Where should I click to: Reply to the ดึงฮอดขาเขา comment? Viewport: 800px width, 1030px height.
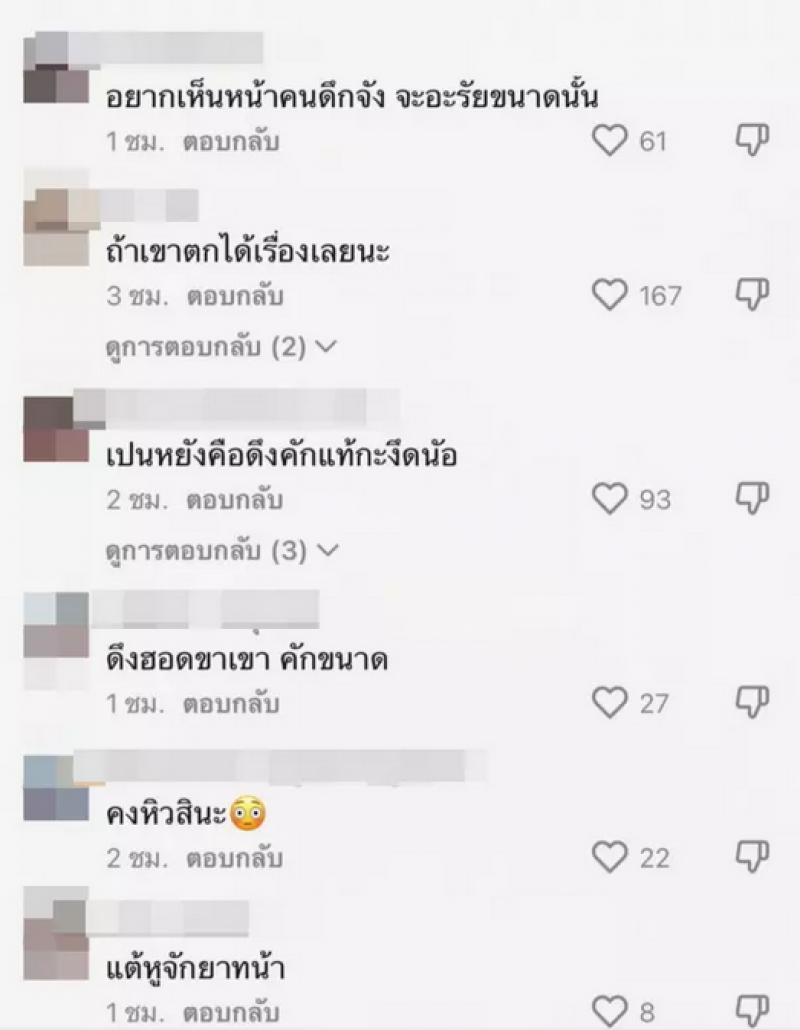click(x=231, y=704)
